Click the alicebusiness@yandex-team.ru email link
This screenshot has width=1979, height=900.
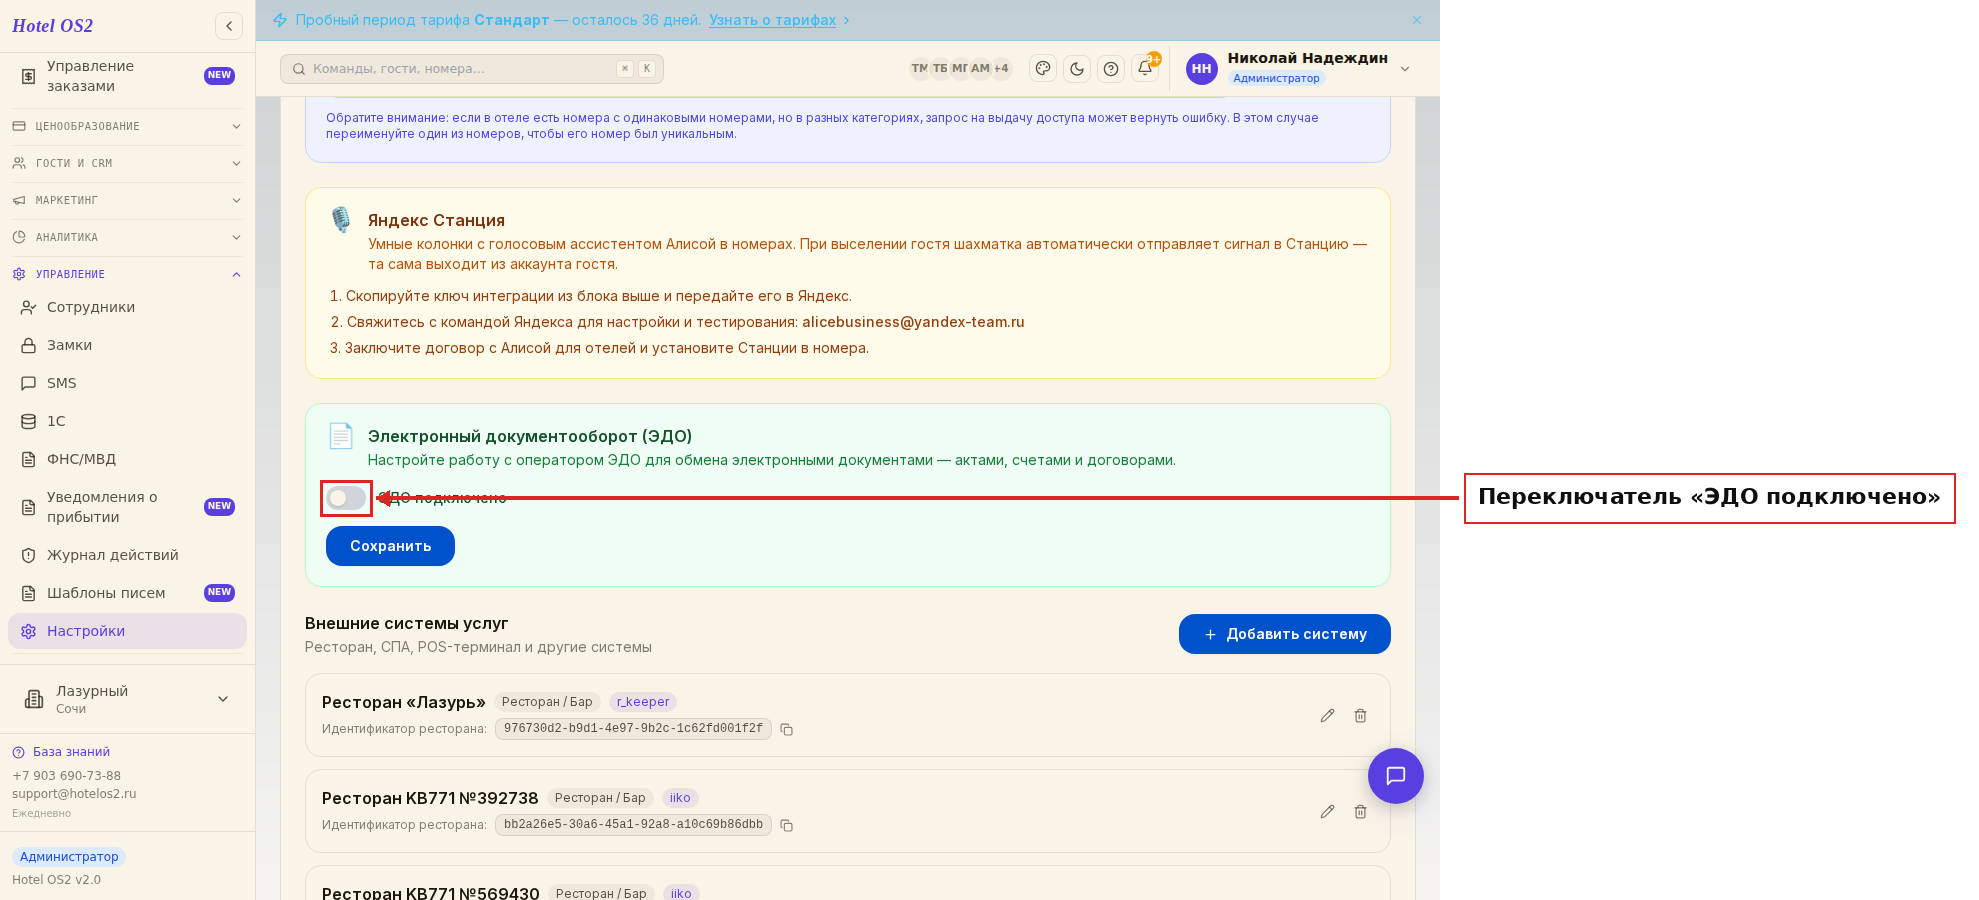point(913,322)
